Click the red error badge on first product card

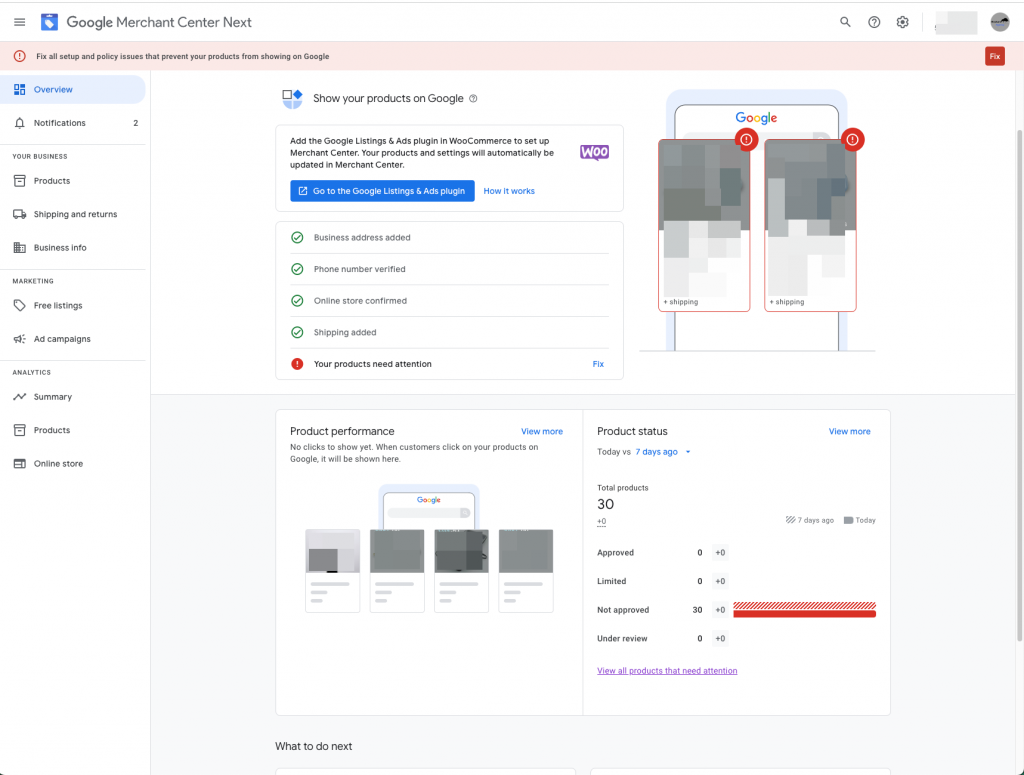pyautogui.click(x=746, y=139)
